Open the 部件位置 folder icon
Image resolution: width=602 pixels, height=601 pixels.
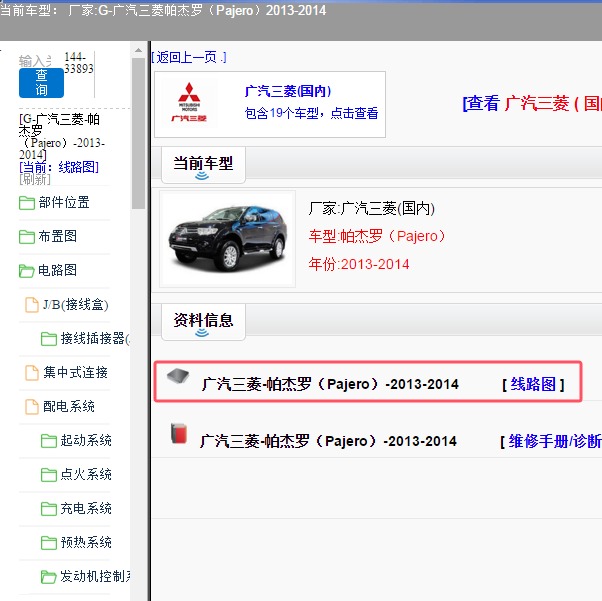[26, 202]
